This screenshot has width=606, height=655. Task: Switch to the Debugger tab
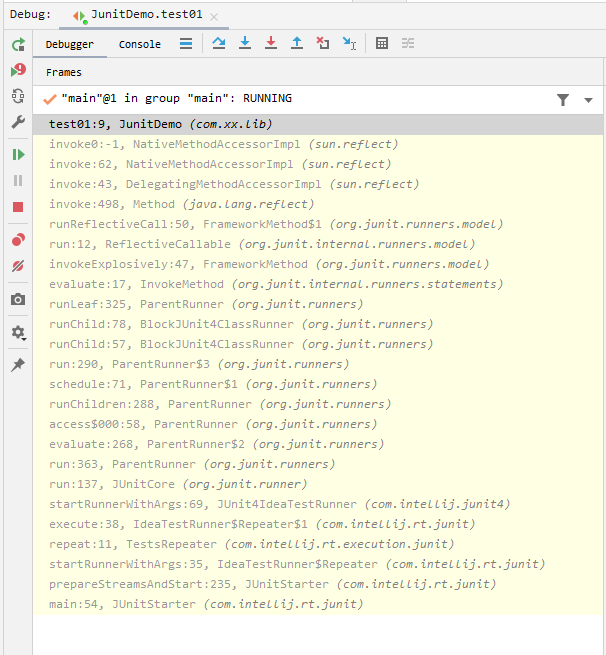tap(70, 44)
